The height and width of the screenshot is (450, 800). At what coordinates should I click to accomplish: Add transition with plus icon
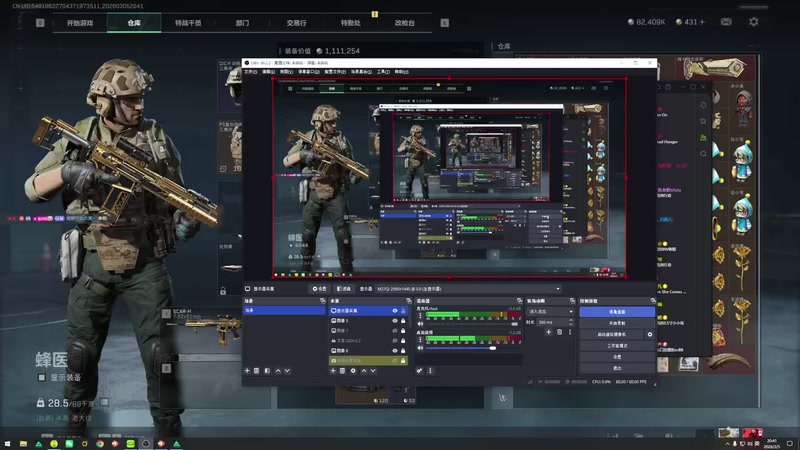(x=548, y=332)
